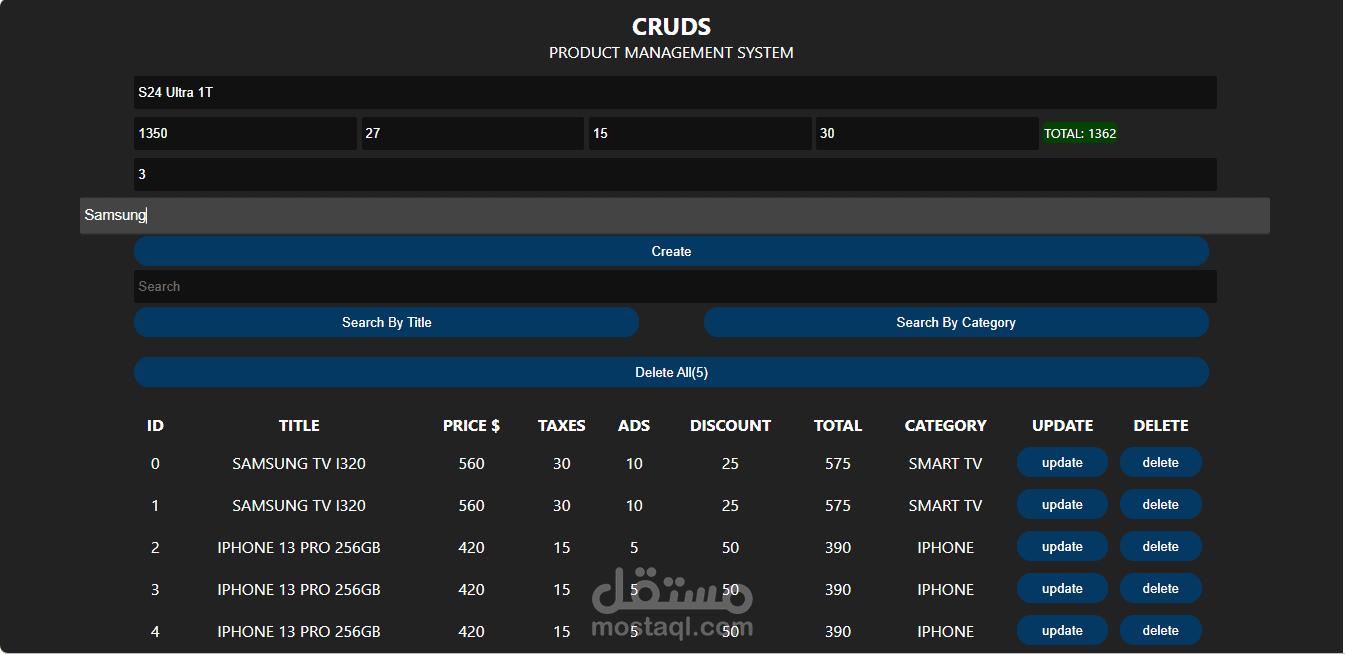Delete the product with ID 1
This screenshot has height=654, width=1345.
1160,504
